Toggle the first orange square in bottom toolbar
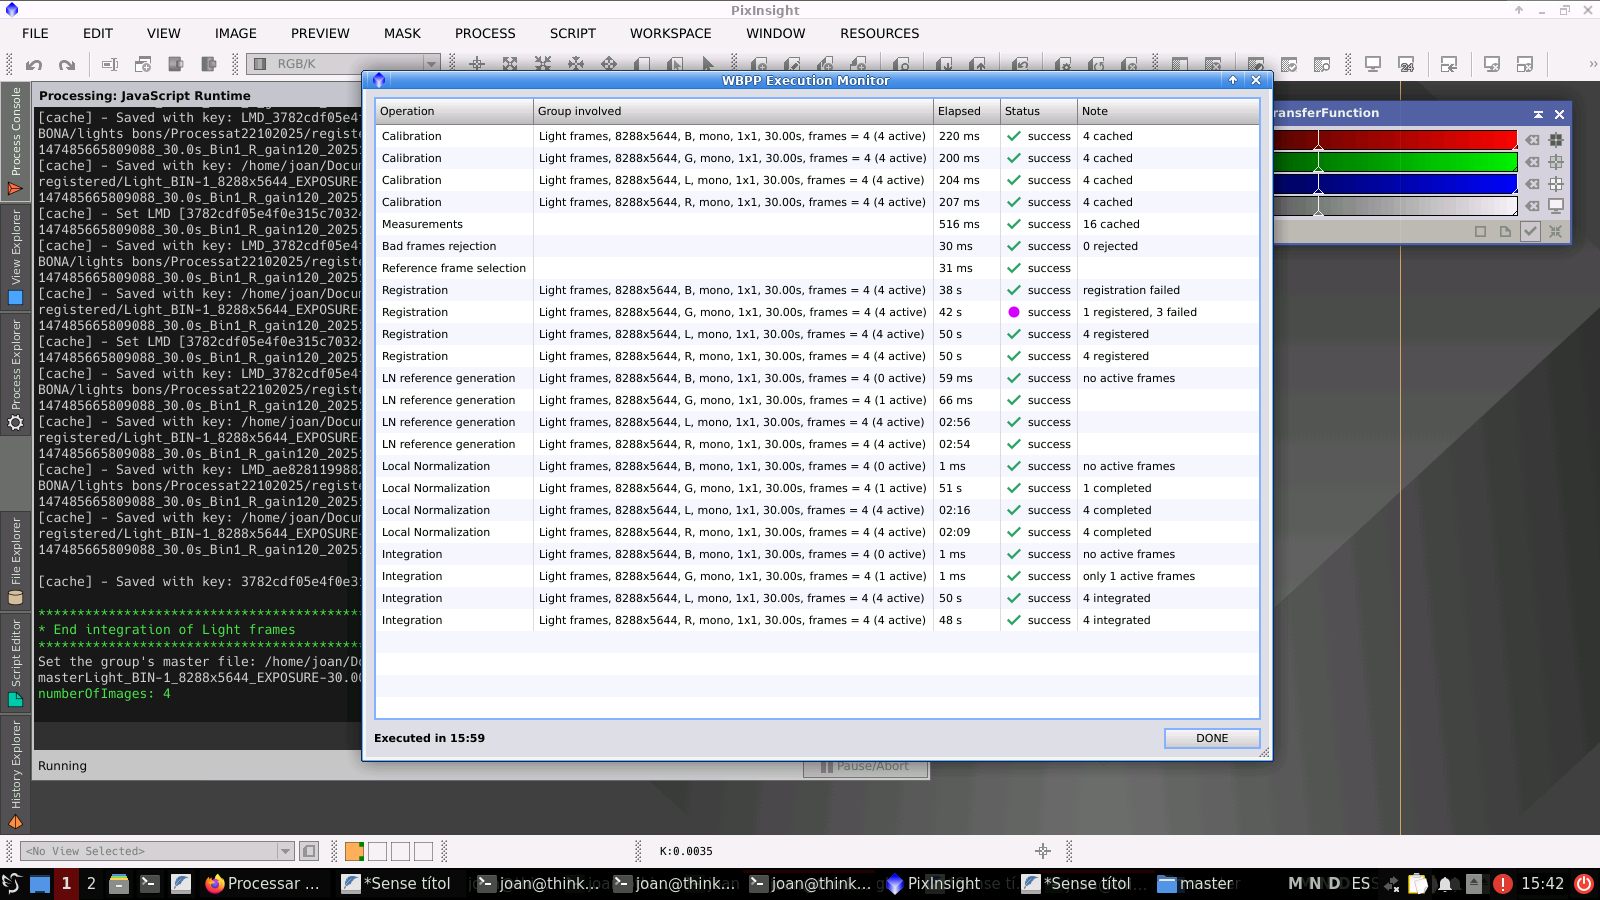The height and width of the screenshot is (900, 1600). [354, 851]
